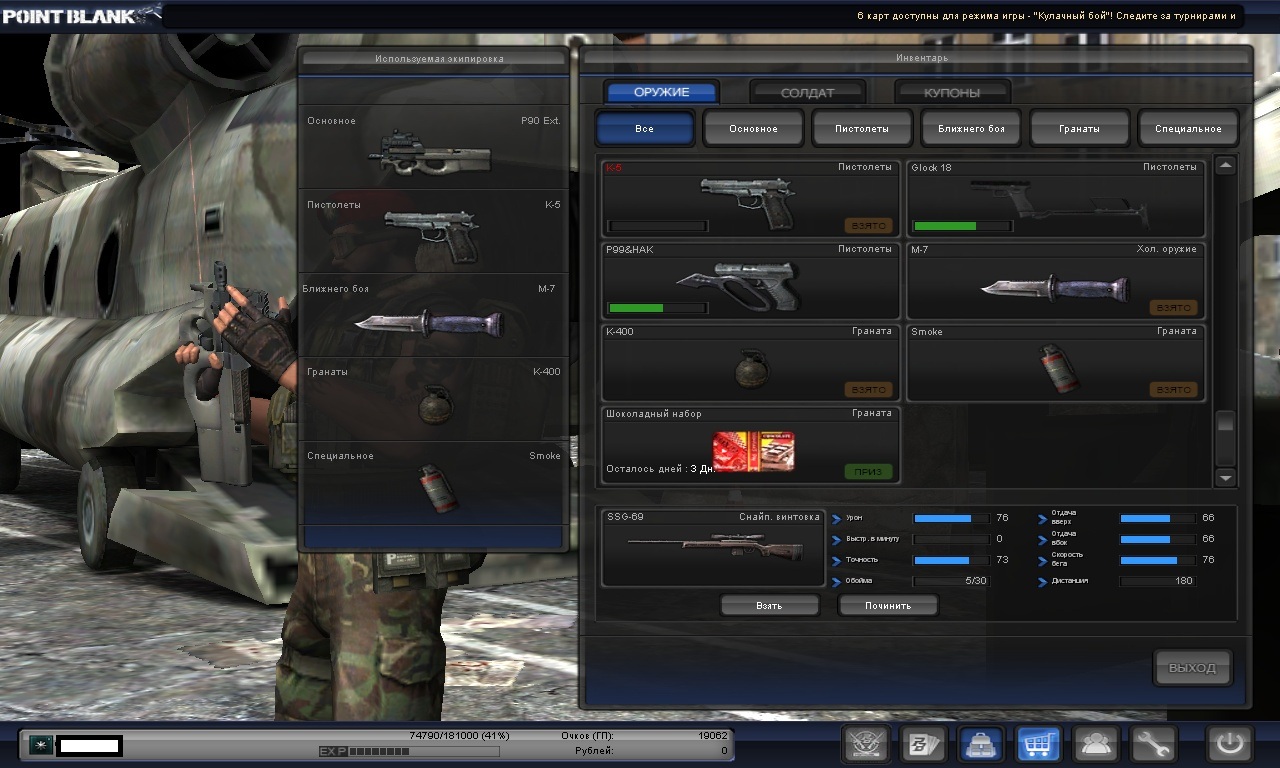Click the ВЗЯТО badge on the Smoke card
The image size is (1280, 768).
point(1173,389)
